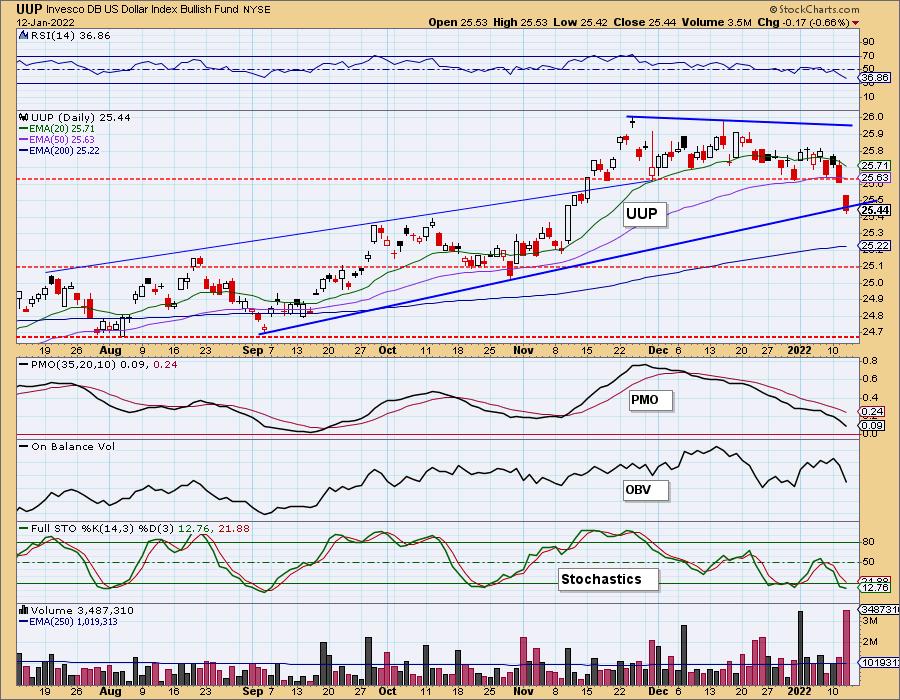
Task: Click the Nov label on the price chart date axis
Action: click(523, 351)
